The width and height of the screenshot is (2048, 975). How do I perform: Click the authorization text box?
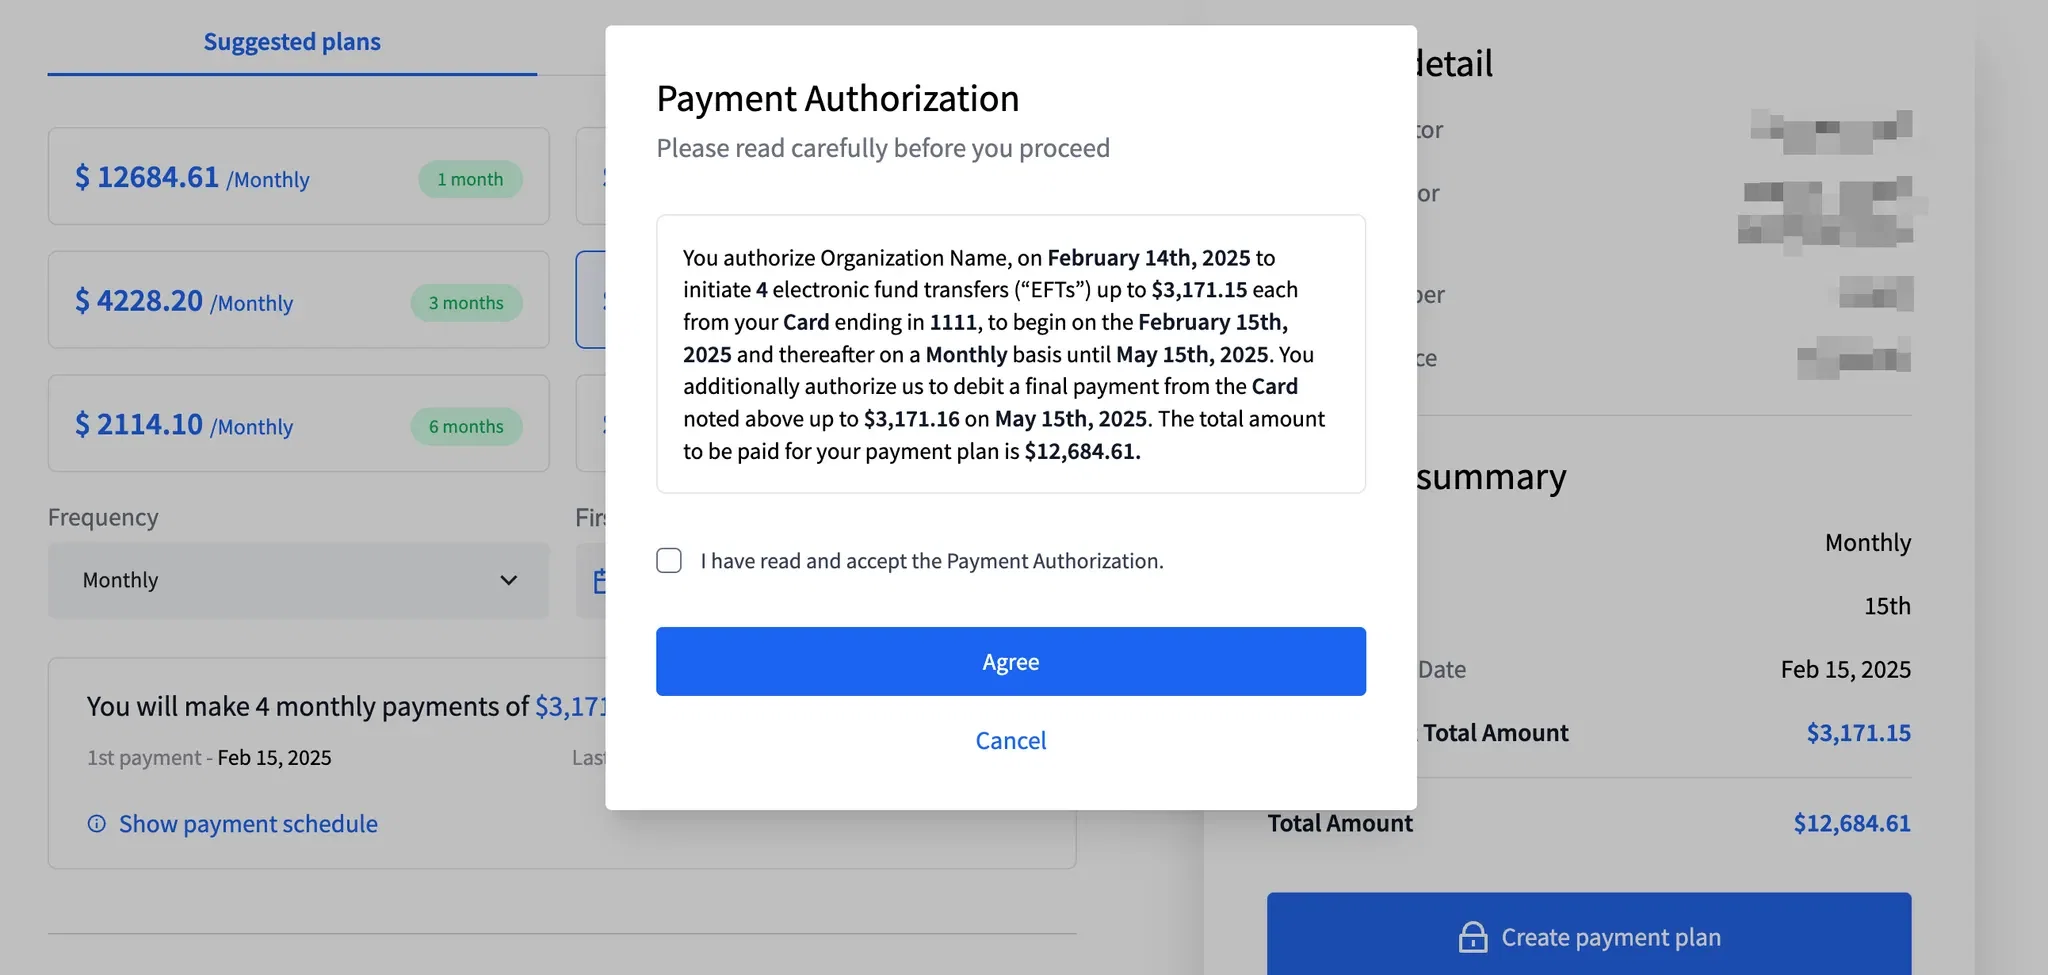click(1010, 354)
